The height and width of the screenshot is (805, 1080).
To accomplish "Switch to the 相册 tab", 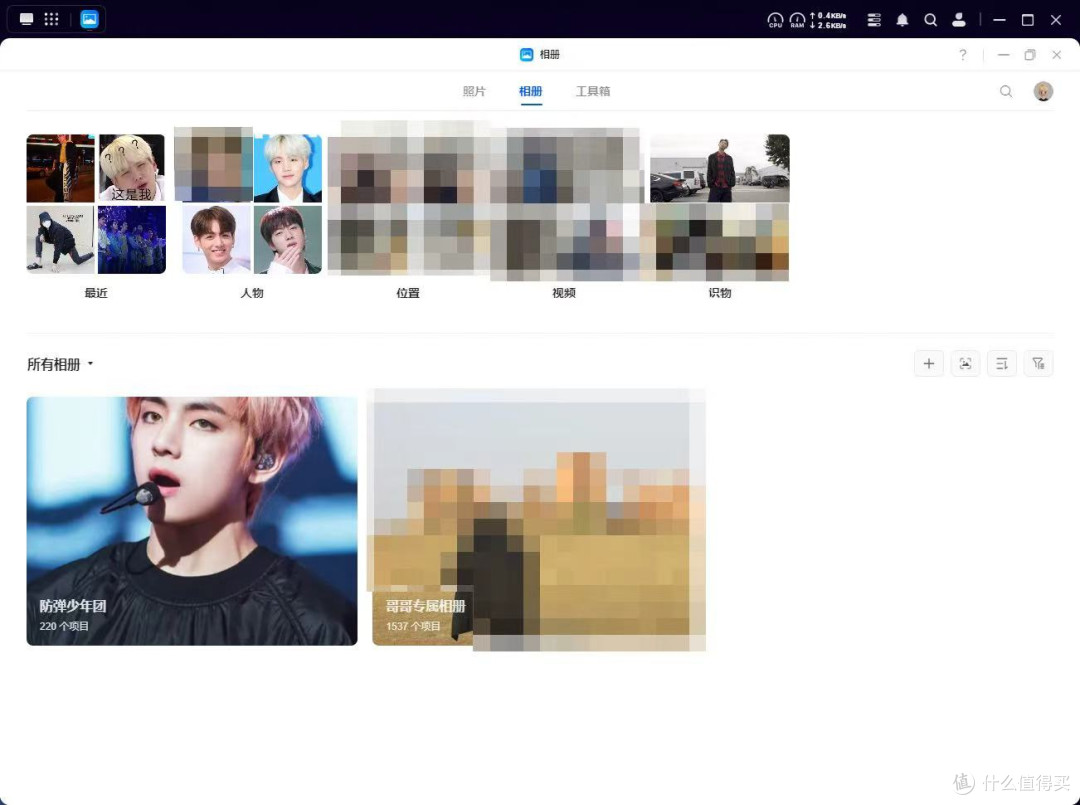I will pos(530,91).
